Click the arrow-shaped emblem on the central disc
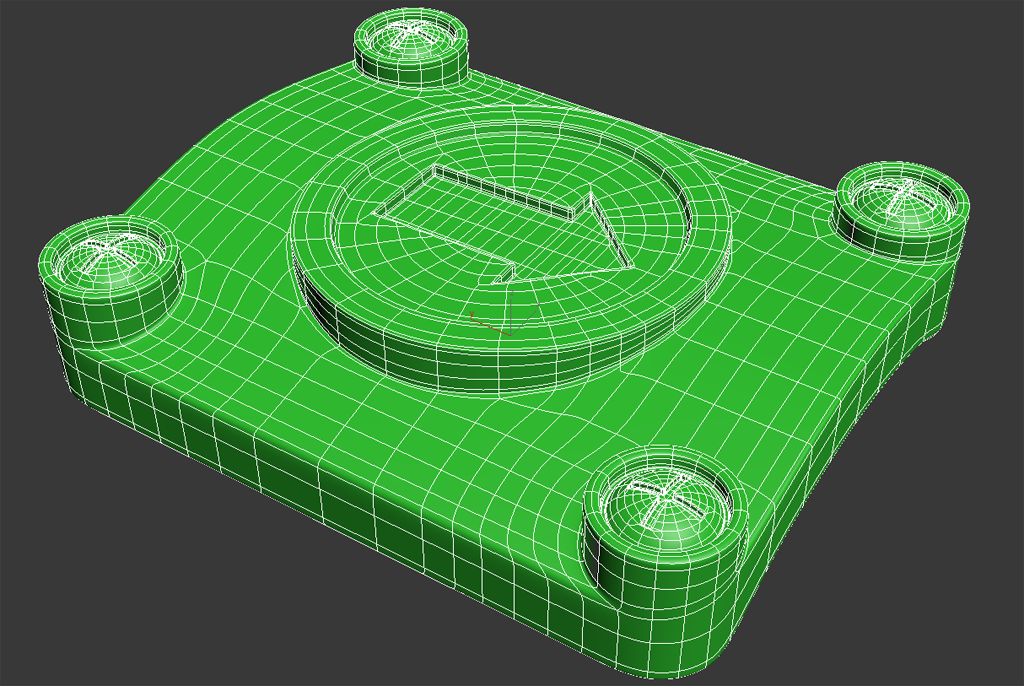The height and width of the screenshot is (686, 1024). (505, 225)
